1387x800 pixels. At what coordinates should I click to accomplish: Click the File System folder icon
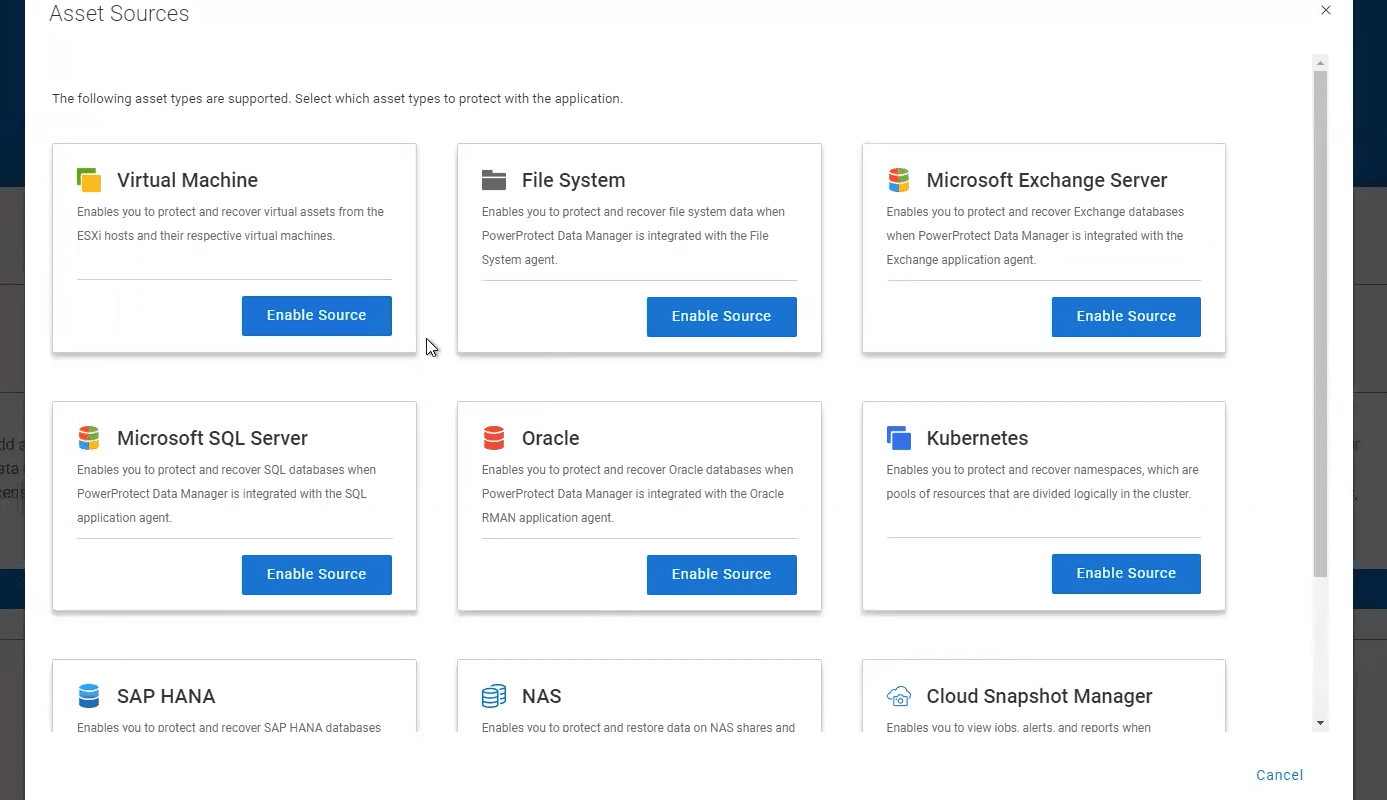494,180
